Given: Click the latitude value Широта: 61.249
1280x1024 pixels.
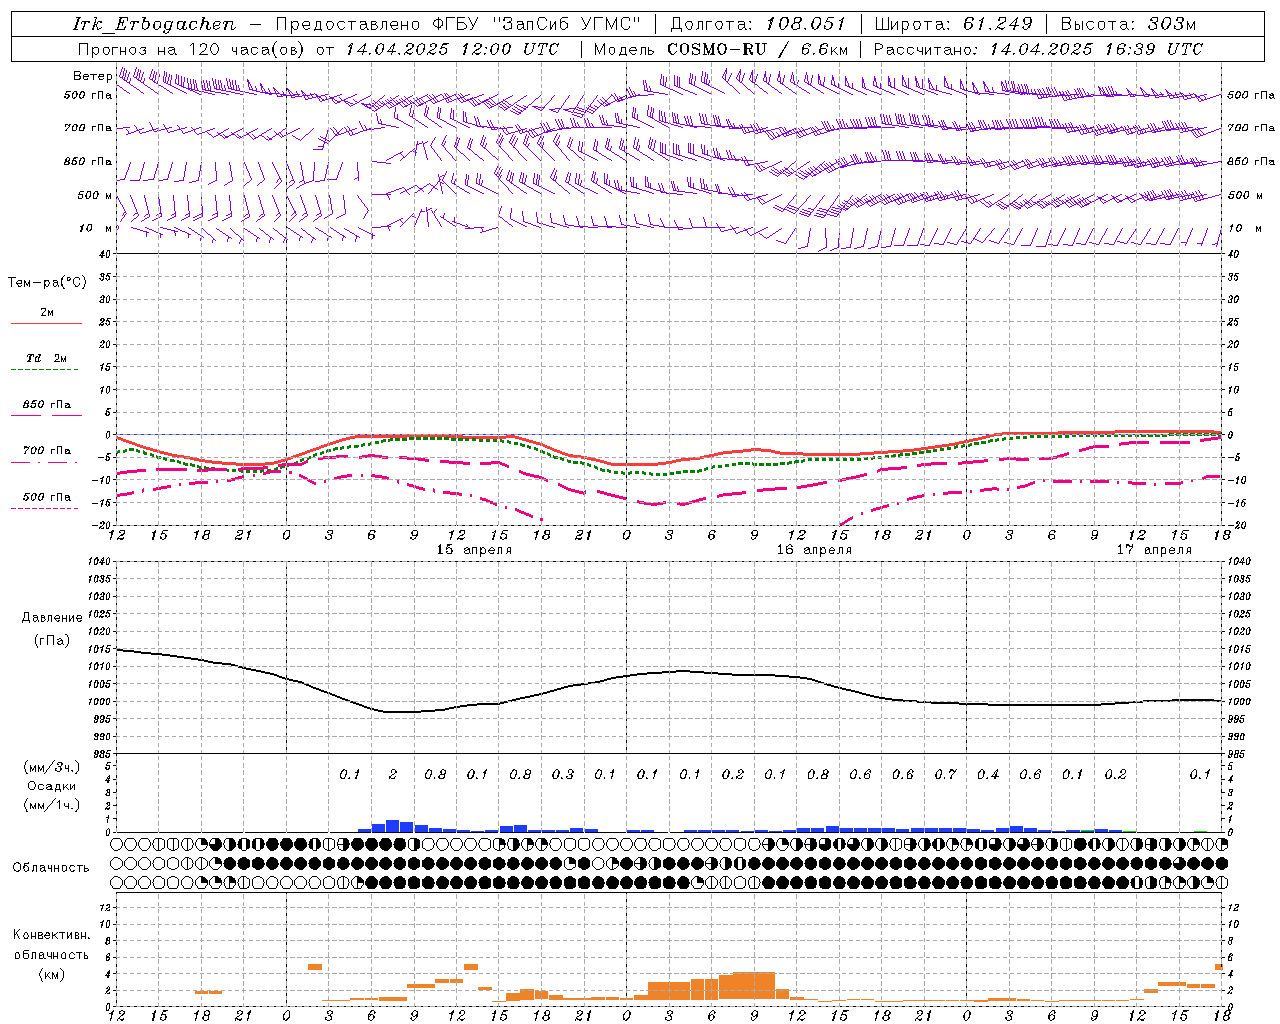Looking at the screenshot, I should [953, 24].
